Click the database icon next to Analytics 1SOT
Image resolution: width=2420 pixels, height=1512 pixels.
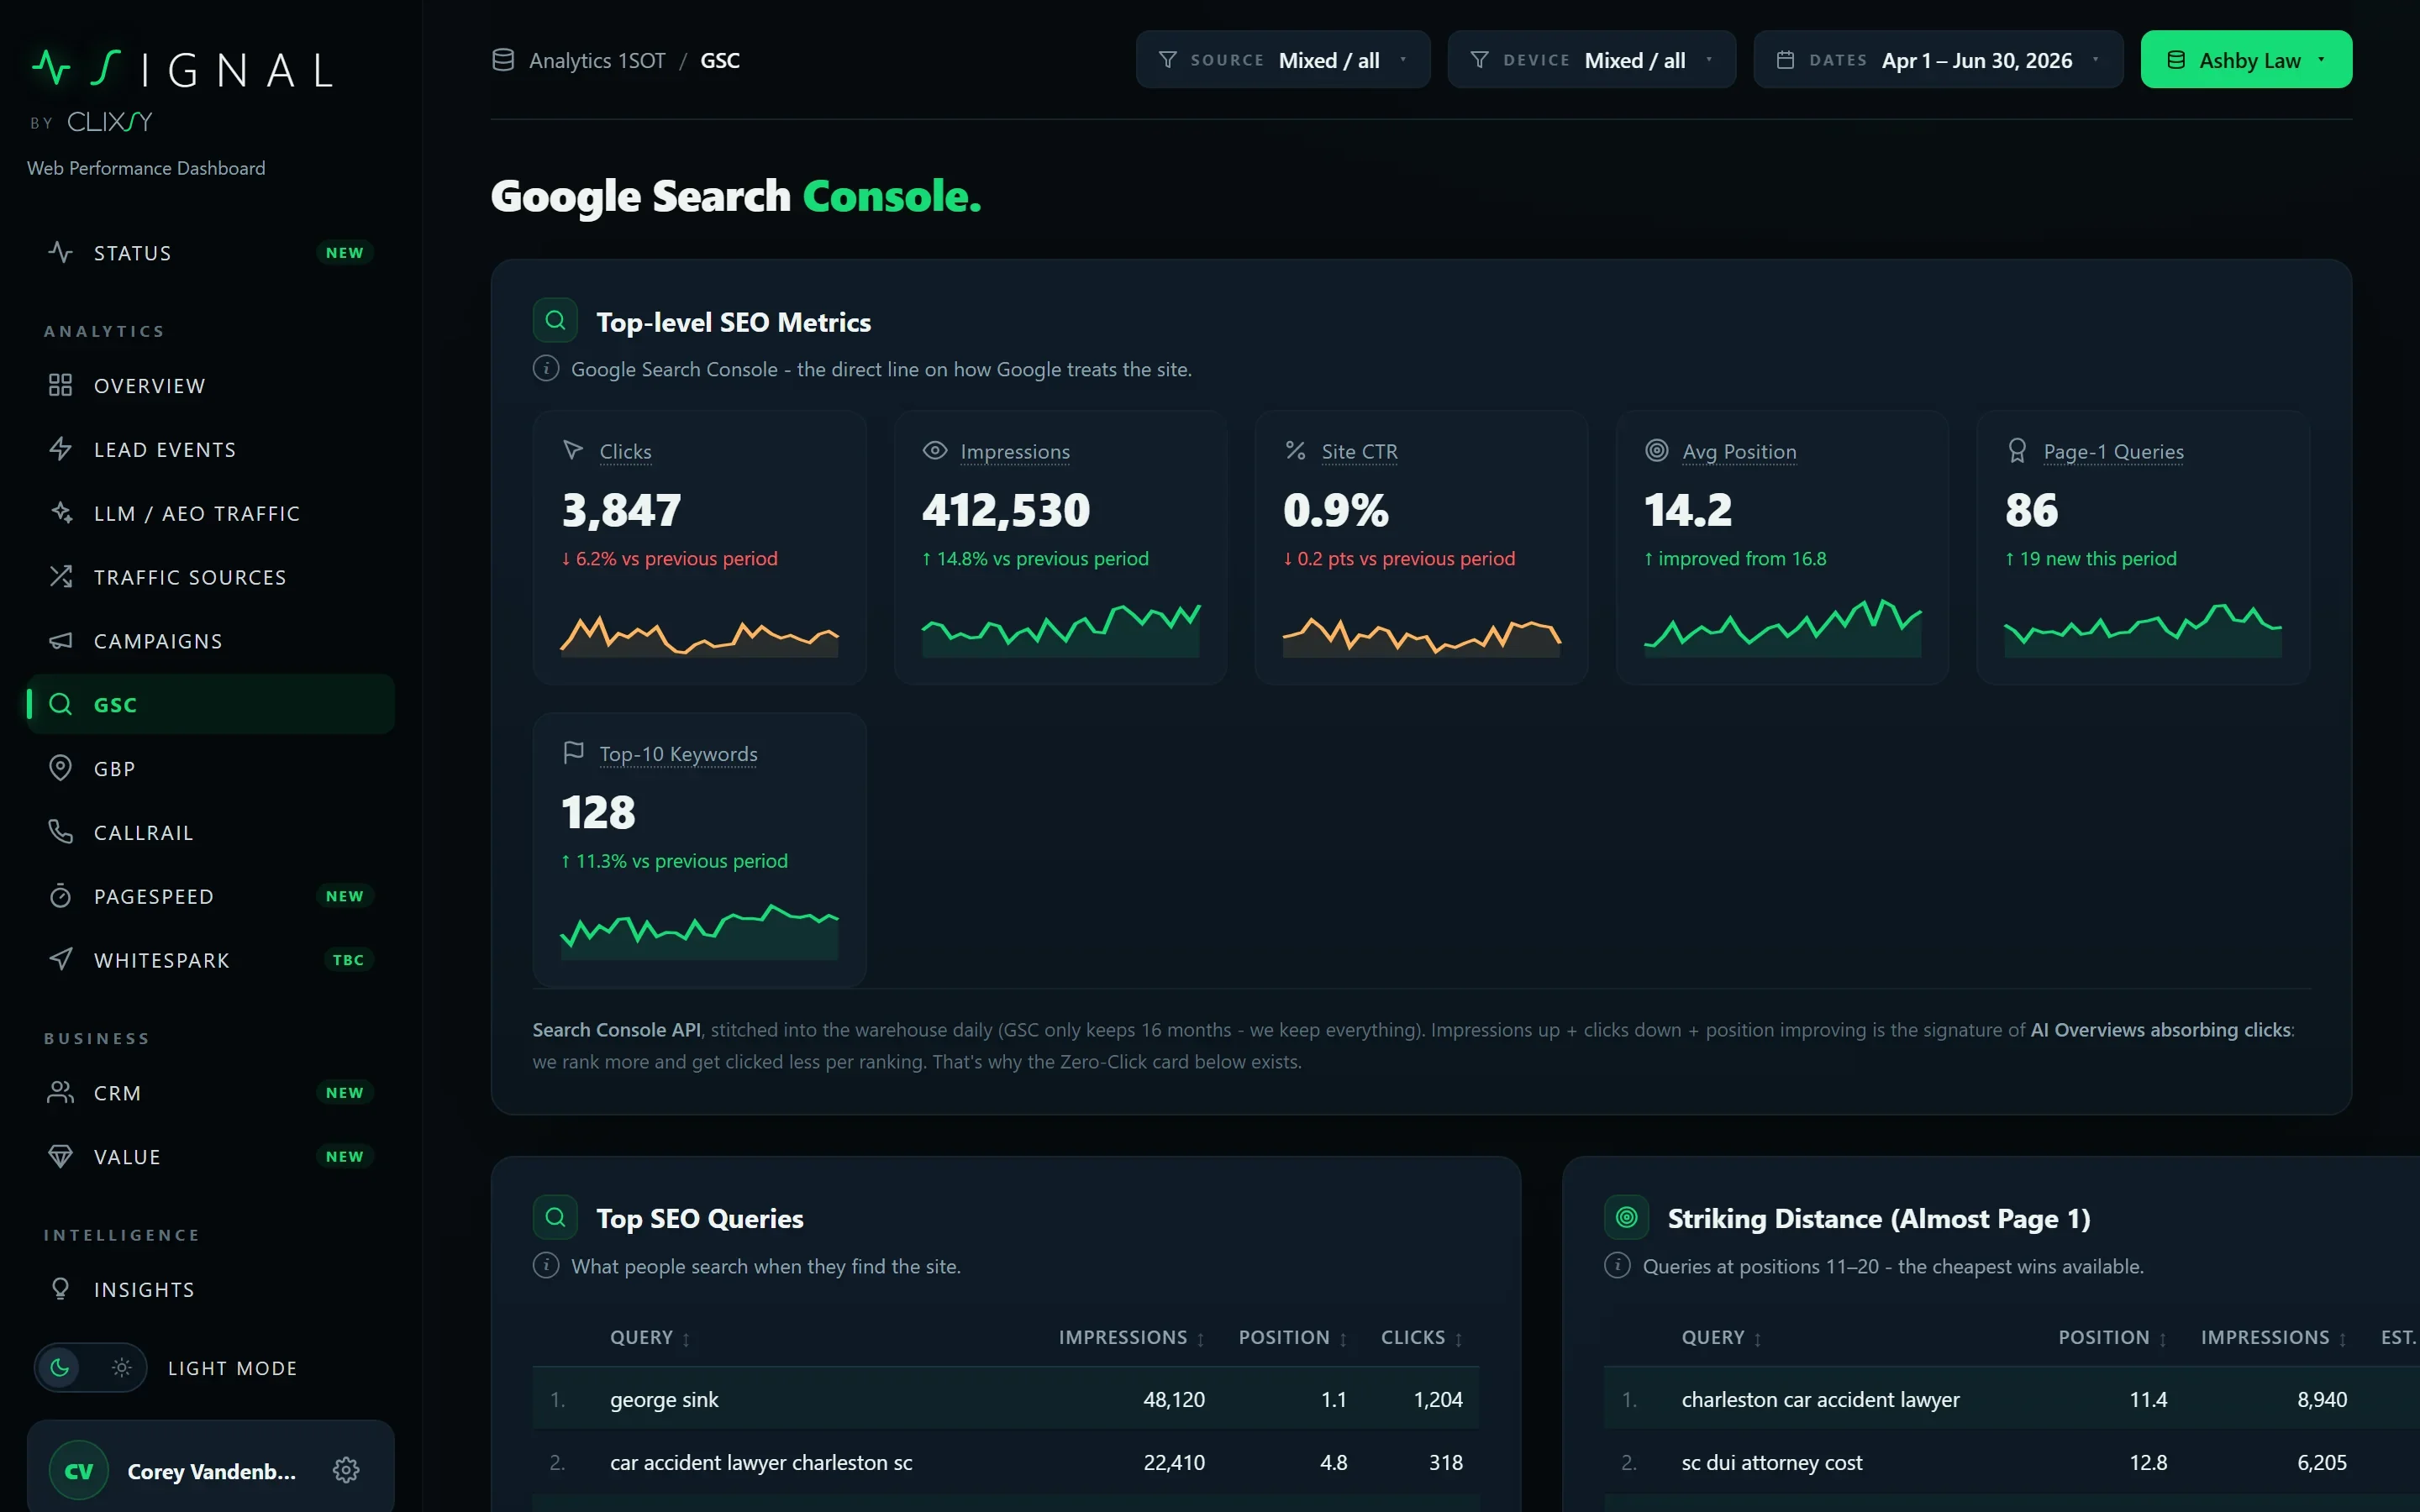click(x=503, y=60)
